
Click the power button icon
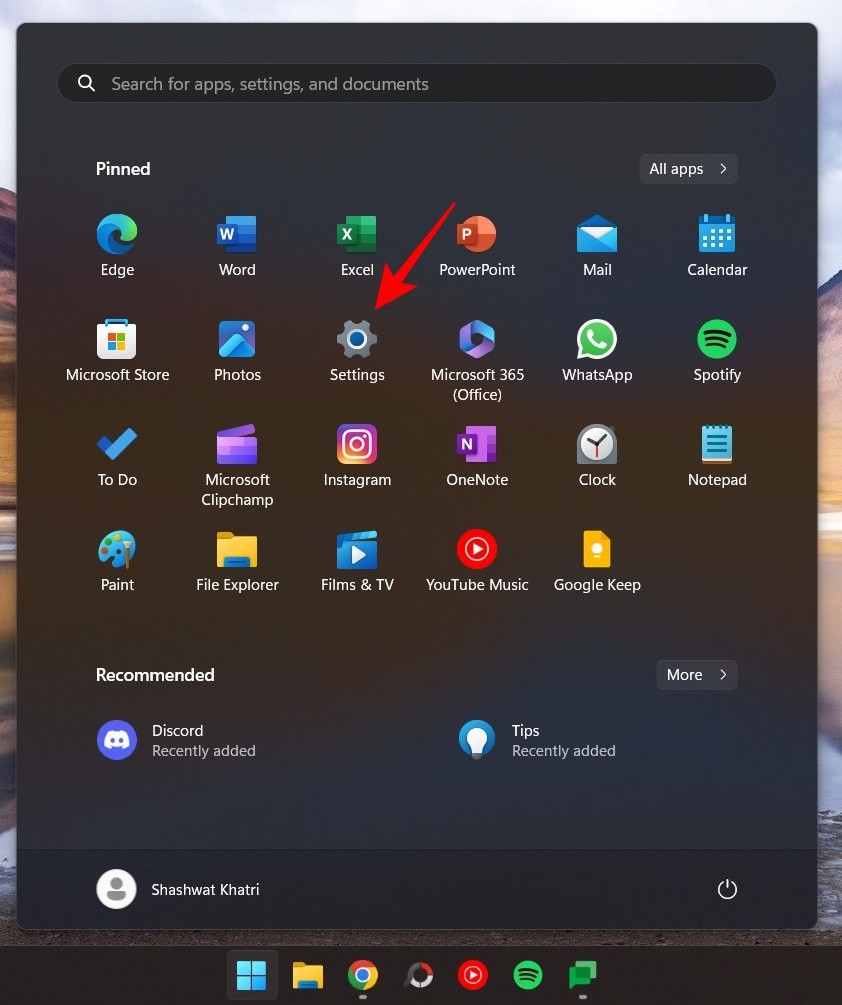(727, 889)
